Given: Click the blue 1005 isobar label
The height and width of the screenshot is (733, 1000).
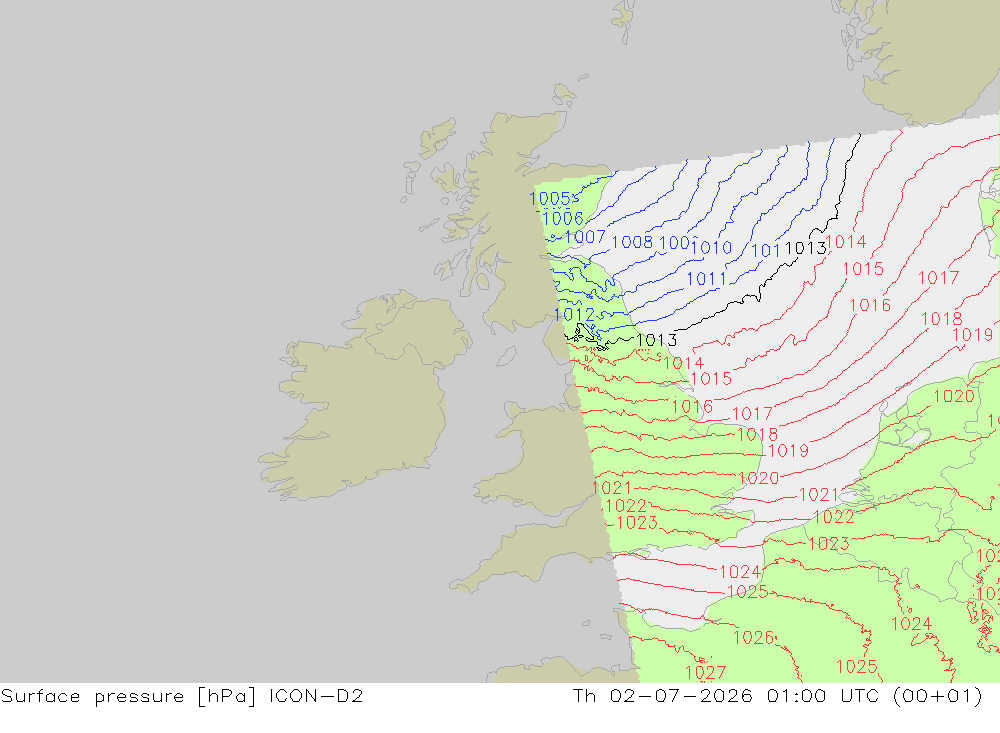Looking at the screenshot, I should [550, 199].
